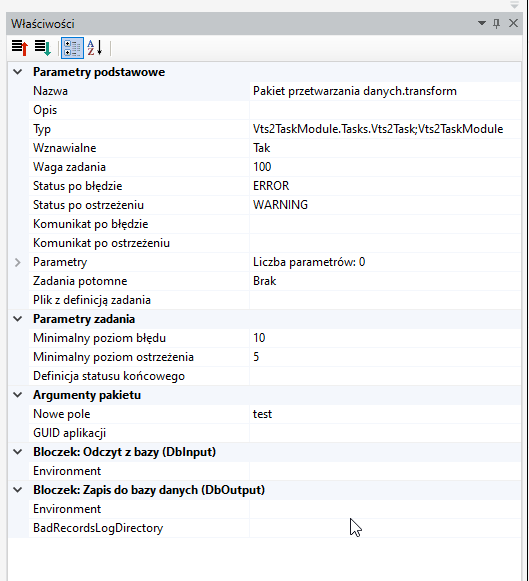529x581 pixels.
Task: Edit the Nazwa value field
Action: click(385, 91)
